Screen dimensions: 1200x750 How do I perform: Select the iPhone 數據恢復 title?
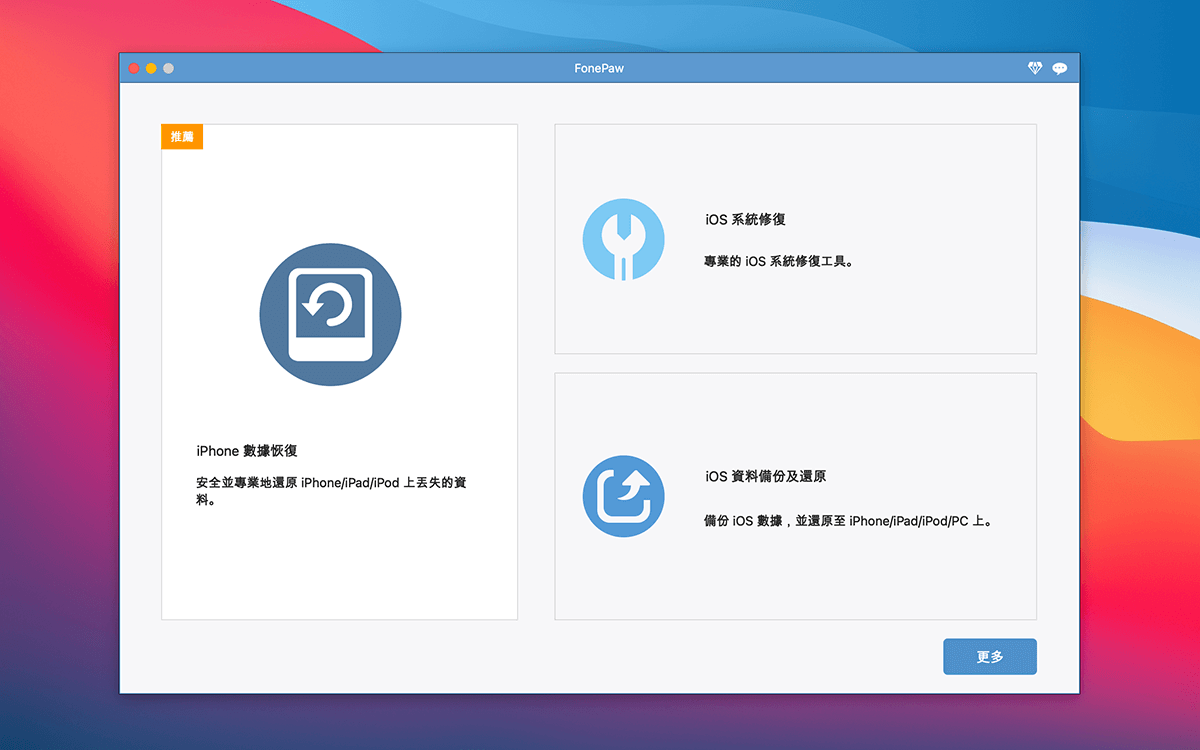tap(247, 451)
